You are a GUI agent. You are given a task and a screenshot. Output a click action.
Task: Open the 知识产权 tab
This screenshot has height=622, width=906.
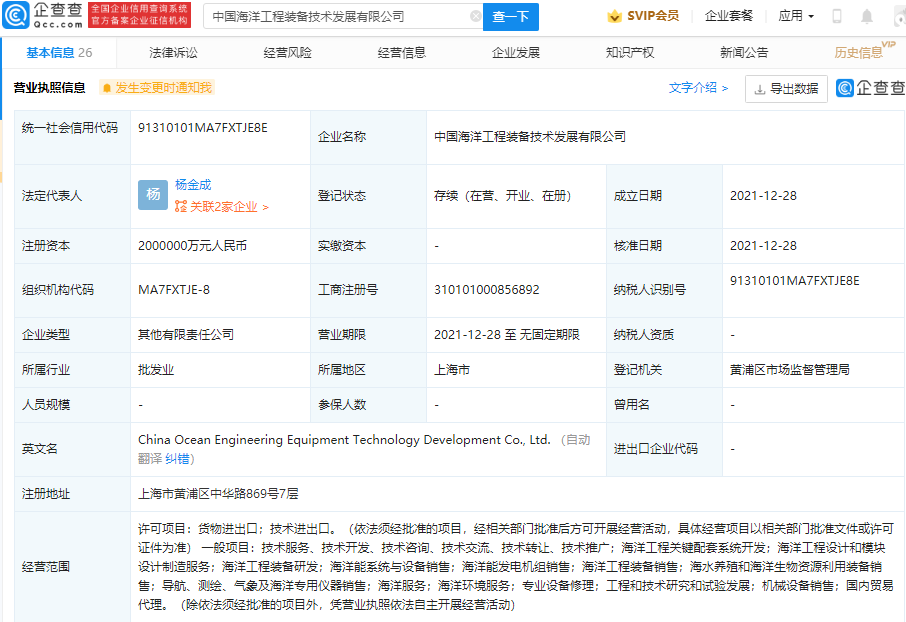(630, 53)
